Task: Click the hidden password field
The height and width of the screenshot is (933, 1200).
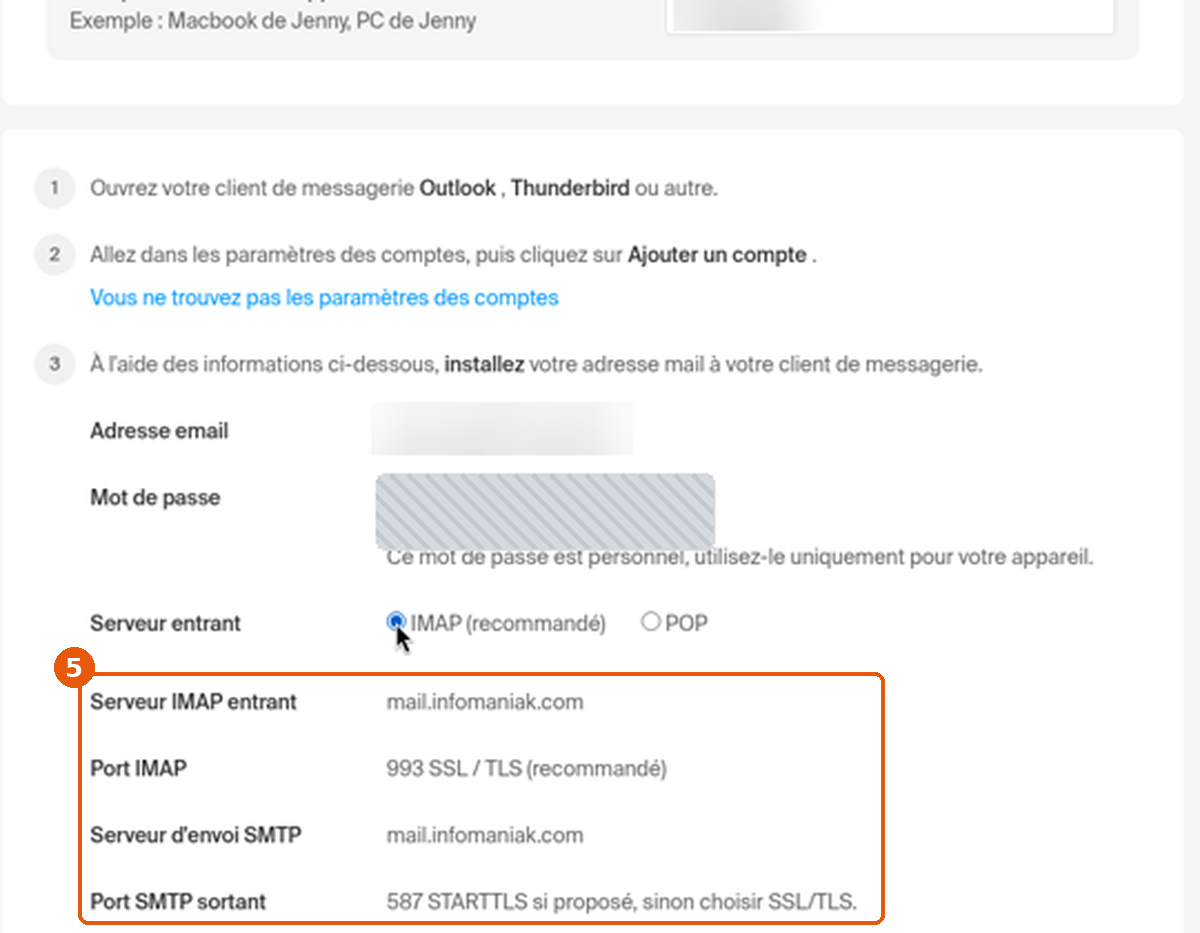Action: (x=545, y=510)
